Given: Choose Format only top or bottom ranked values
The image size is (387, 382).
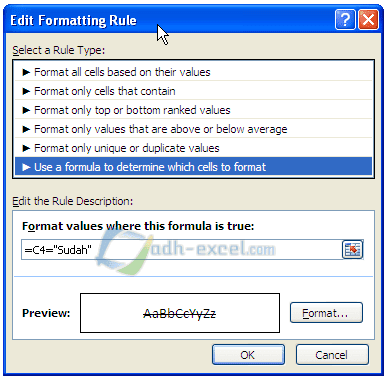Looking at the screenshot, I should tap(193, 110).
